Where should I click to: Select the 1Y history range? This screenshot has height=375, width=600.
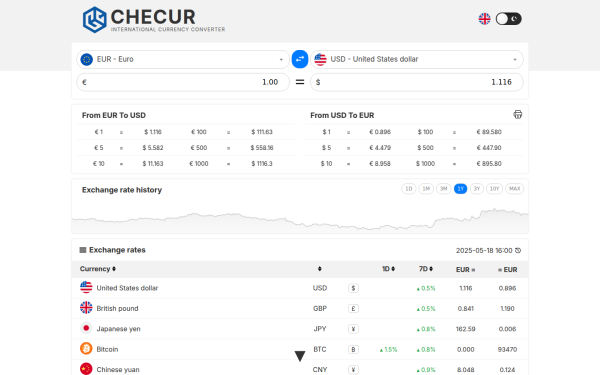460,189
